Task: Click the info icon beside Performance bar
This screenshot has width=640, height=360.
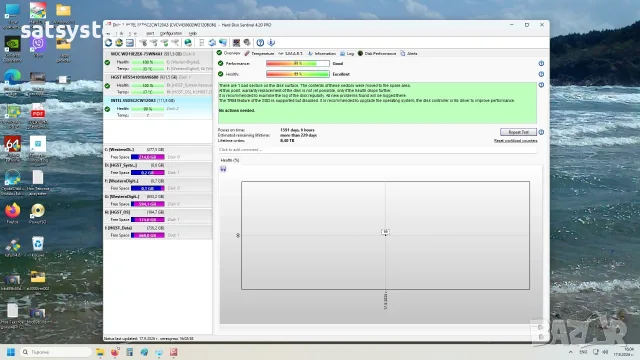Action: pyautogui.click(x=541, y=64)
